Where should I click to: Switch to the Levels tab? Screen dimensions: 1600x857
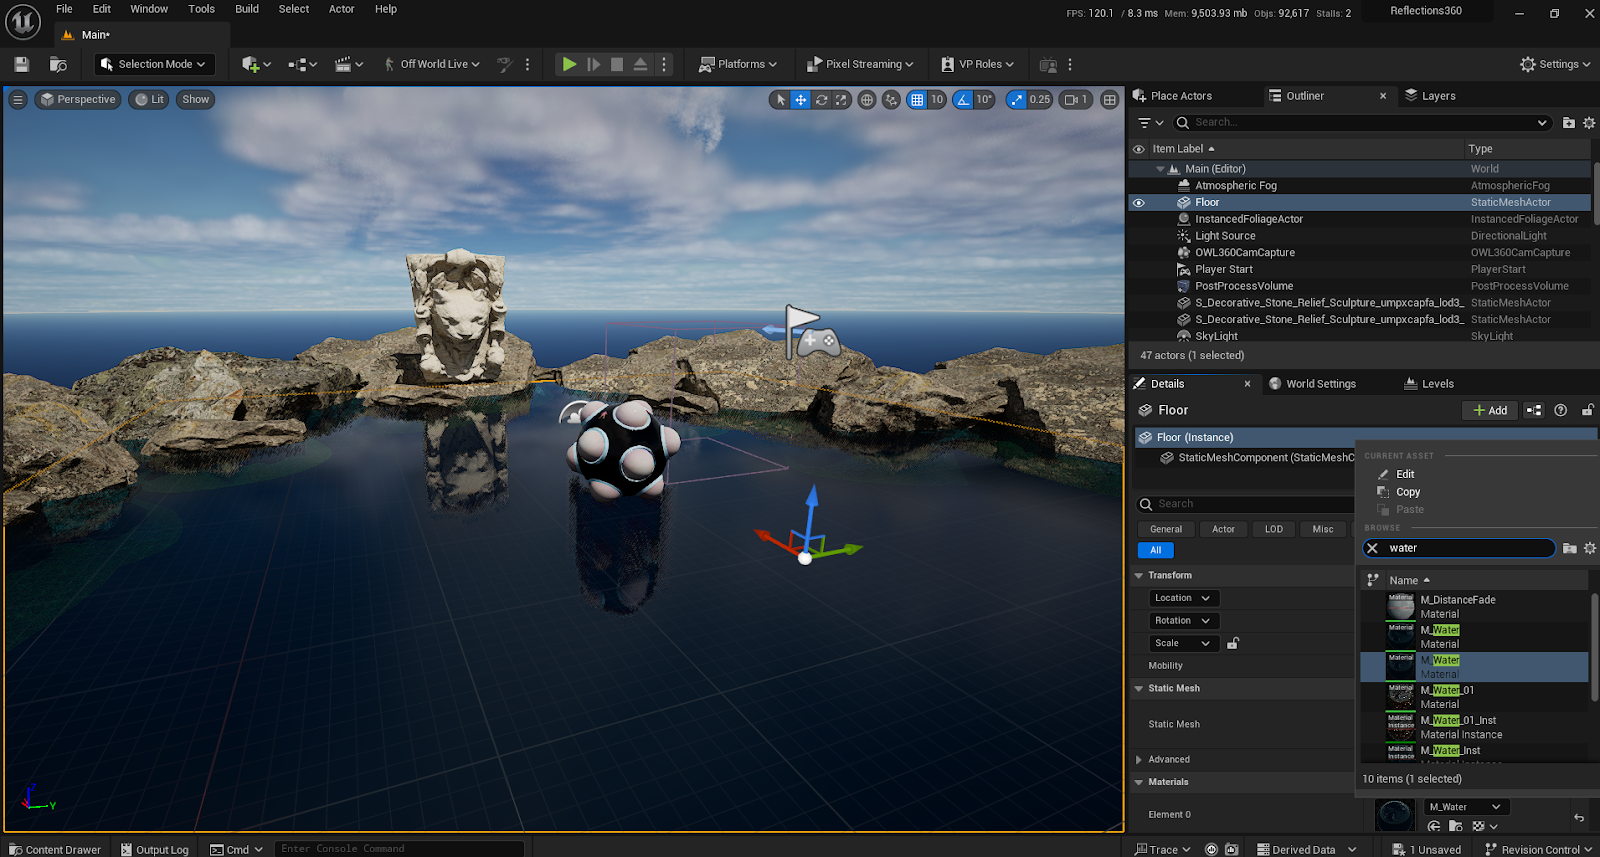(x=1429, y=384)
